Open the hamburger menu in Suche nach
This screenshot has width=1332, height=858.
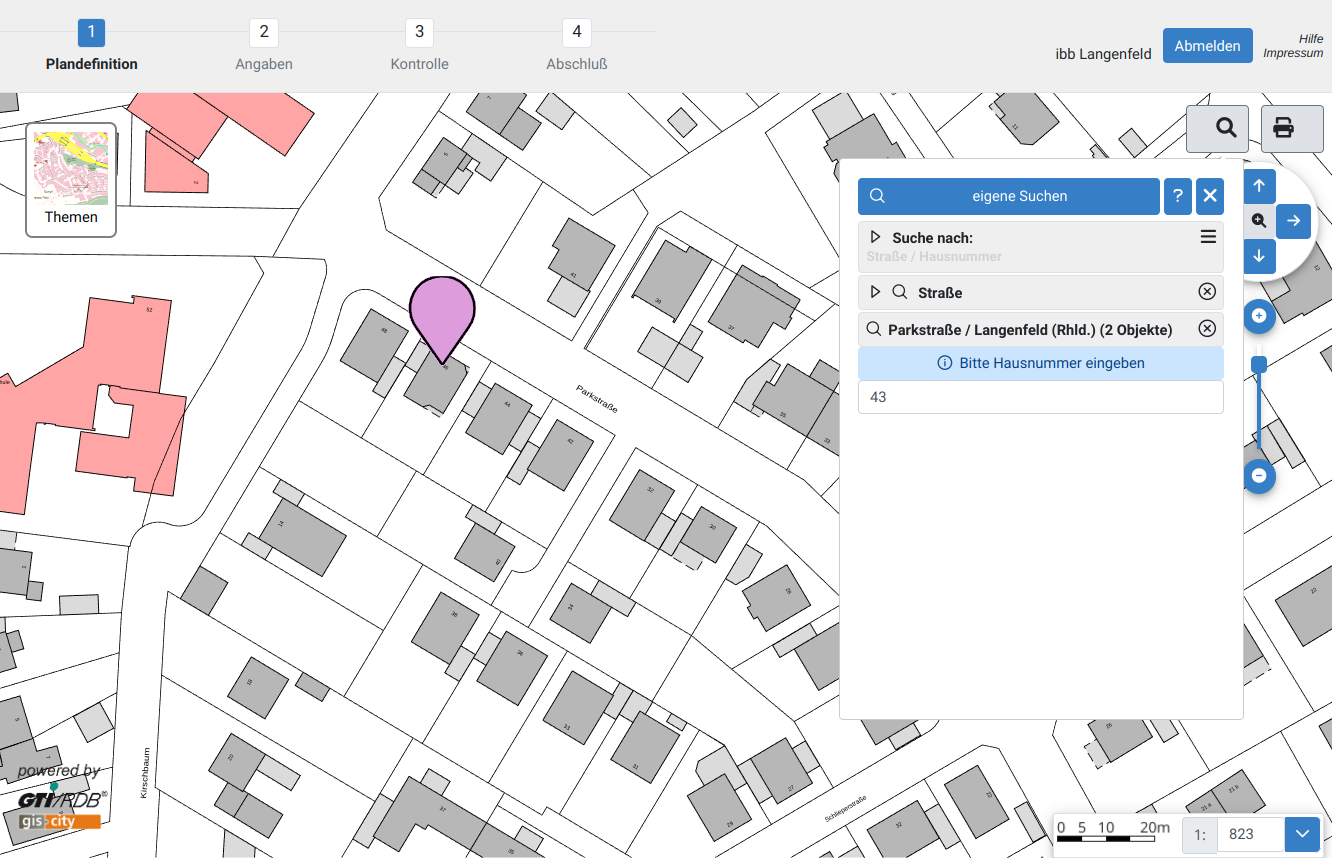1208,237
